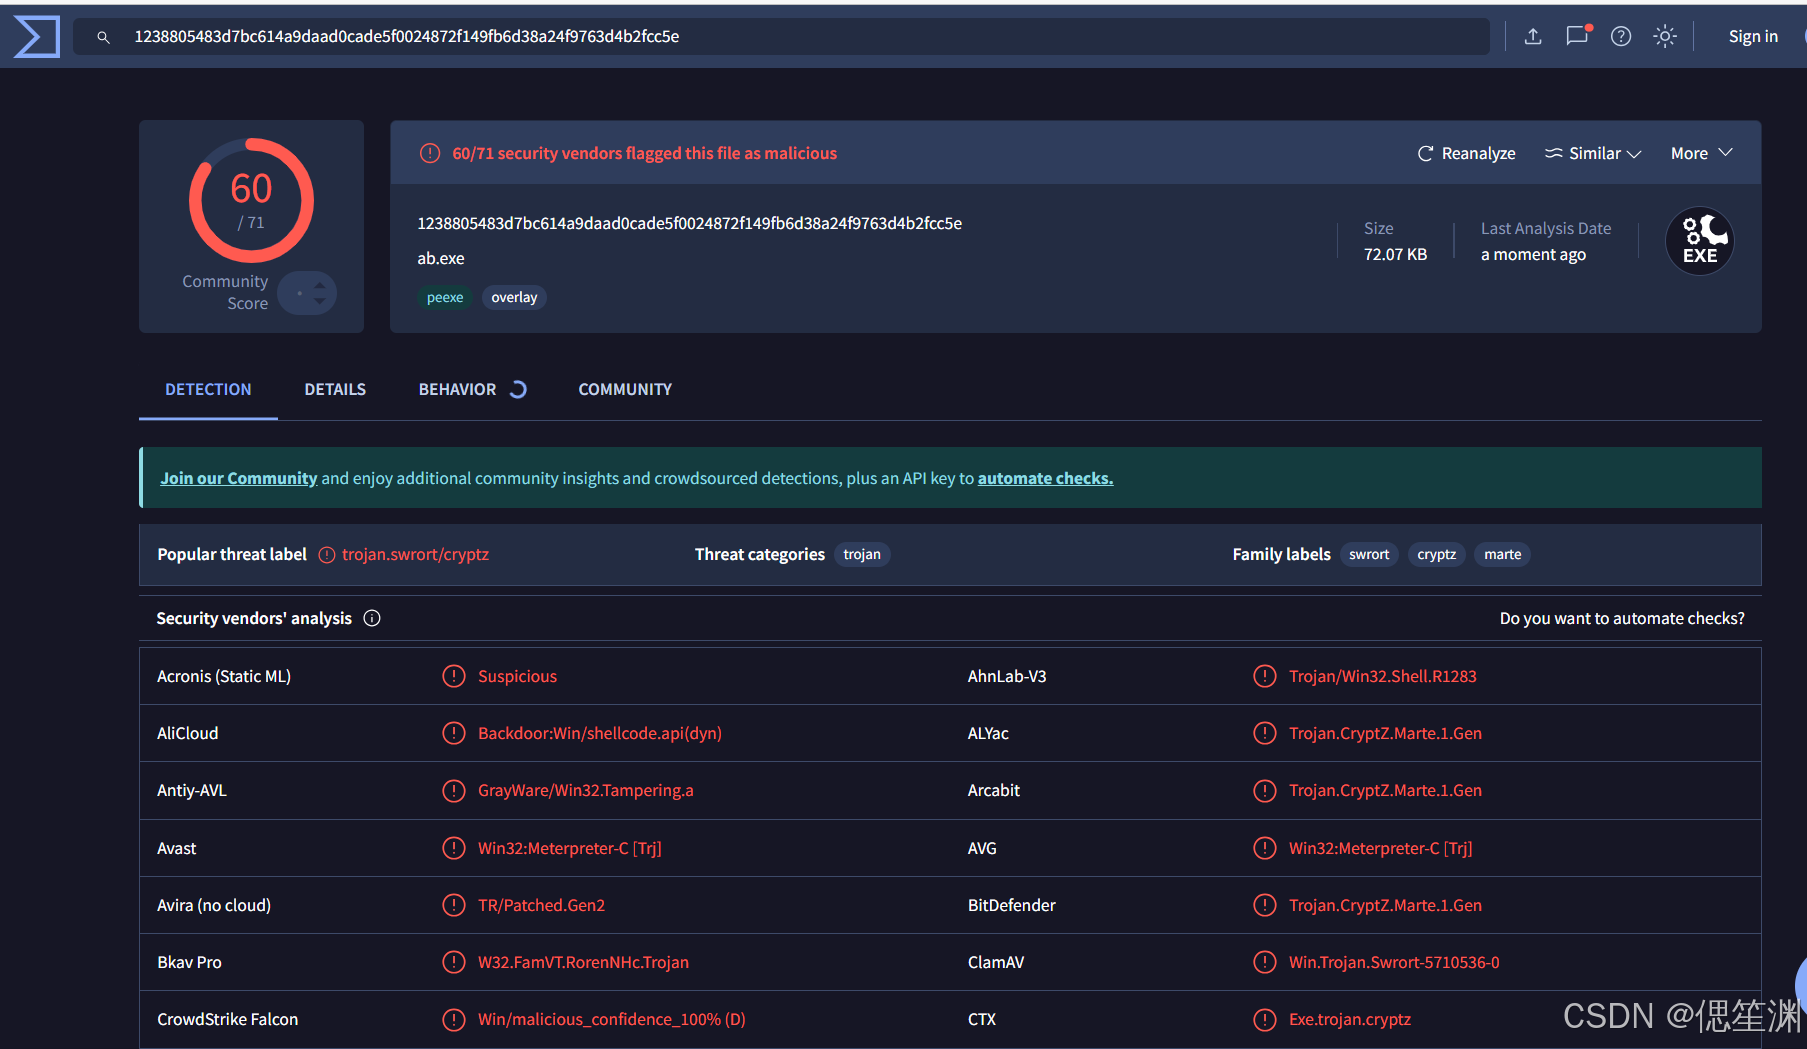
Task: Click the 60/71 detection score circle
Action: 251,200
